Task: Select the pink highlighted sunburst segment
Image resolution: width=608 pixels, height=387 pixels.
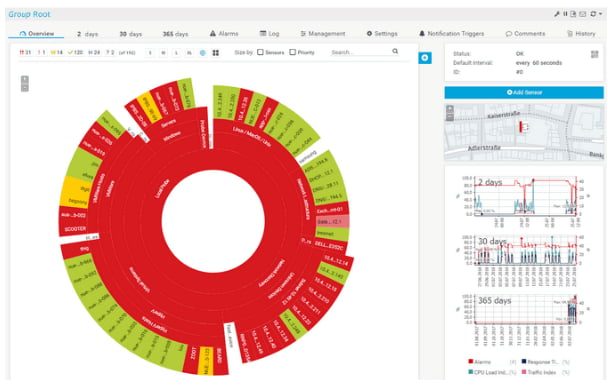Action: click(332, 222)
